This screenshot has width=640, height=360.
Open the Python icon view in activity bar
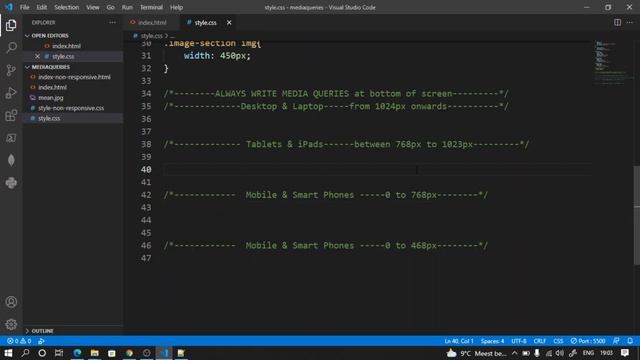(11, 183)
